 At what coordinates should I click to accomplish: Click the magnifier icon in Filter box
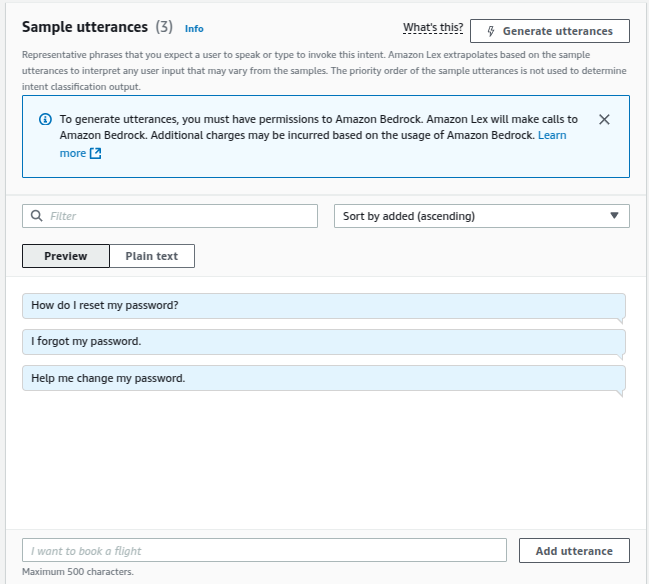tap(36, 216)
